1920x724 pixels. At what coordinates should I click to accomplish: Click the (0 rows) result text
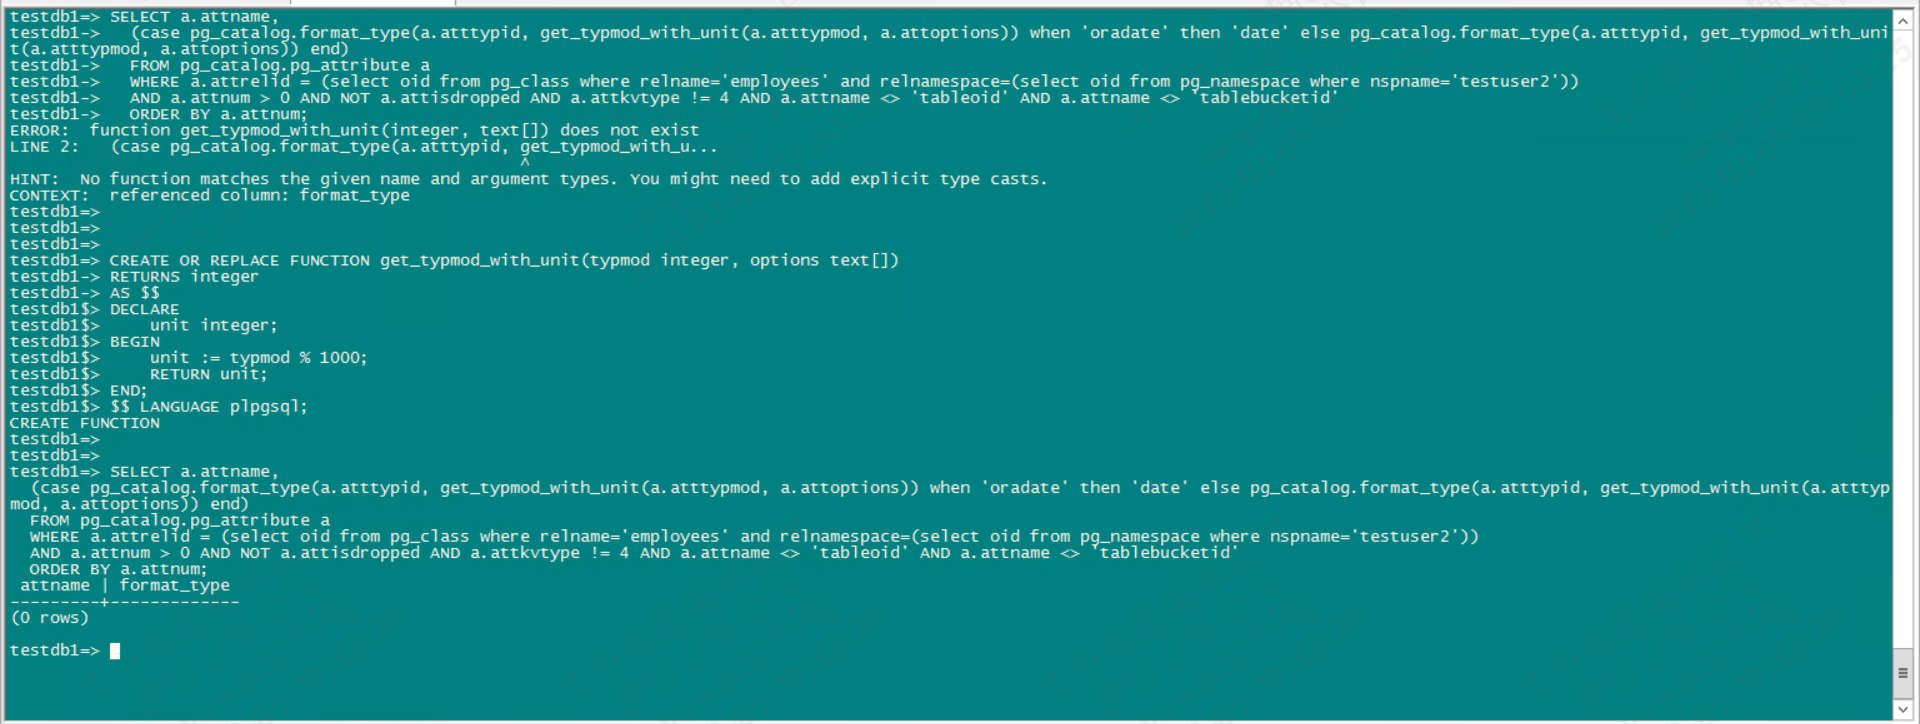click(x=49, y=618)
